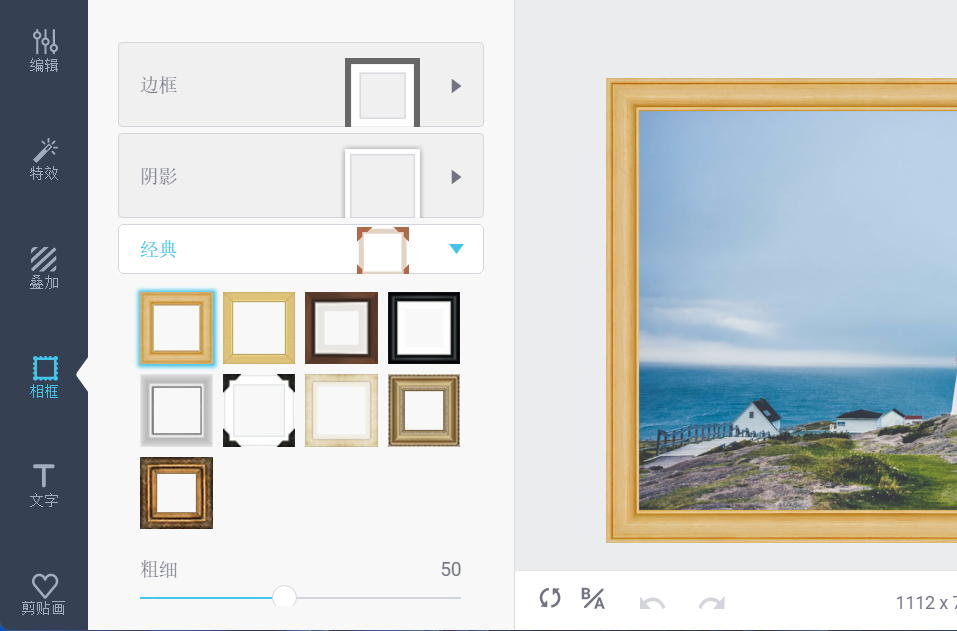
Task: Open the 文字 text tool
Action: point(44,486)
